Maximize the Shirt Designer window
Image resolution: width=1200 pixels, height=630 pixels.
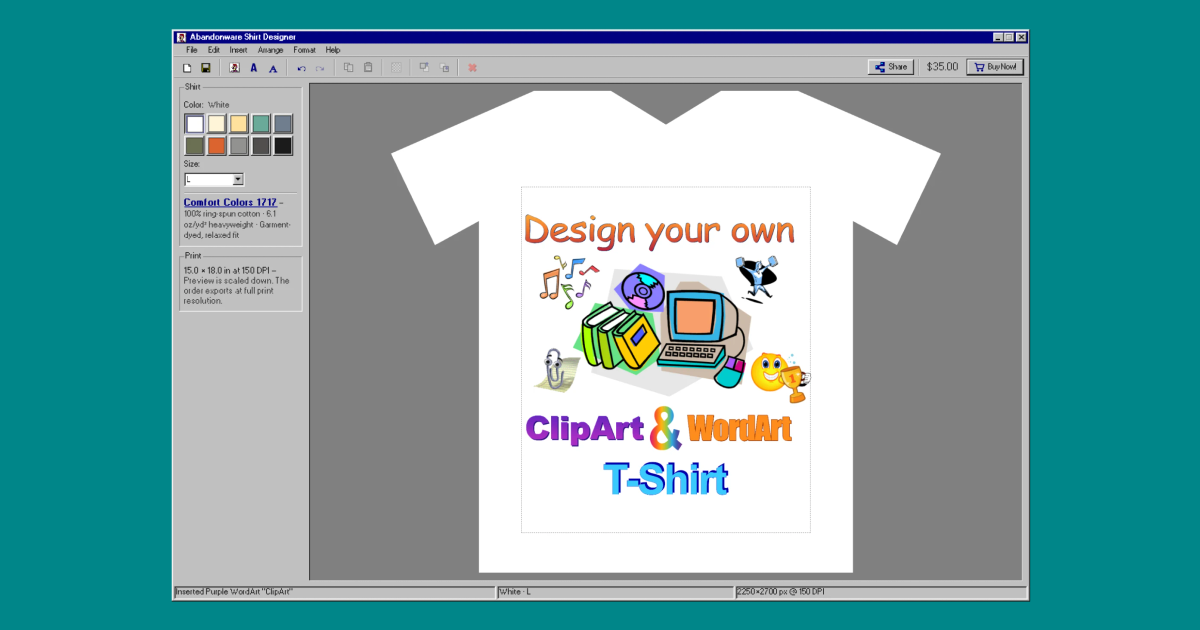point(1009,37)
